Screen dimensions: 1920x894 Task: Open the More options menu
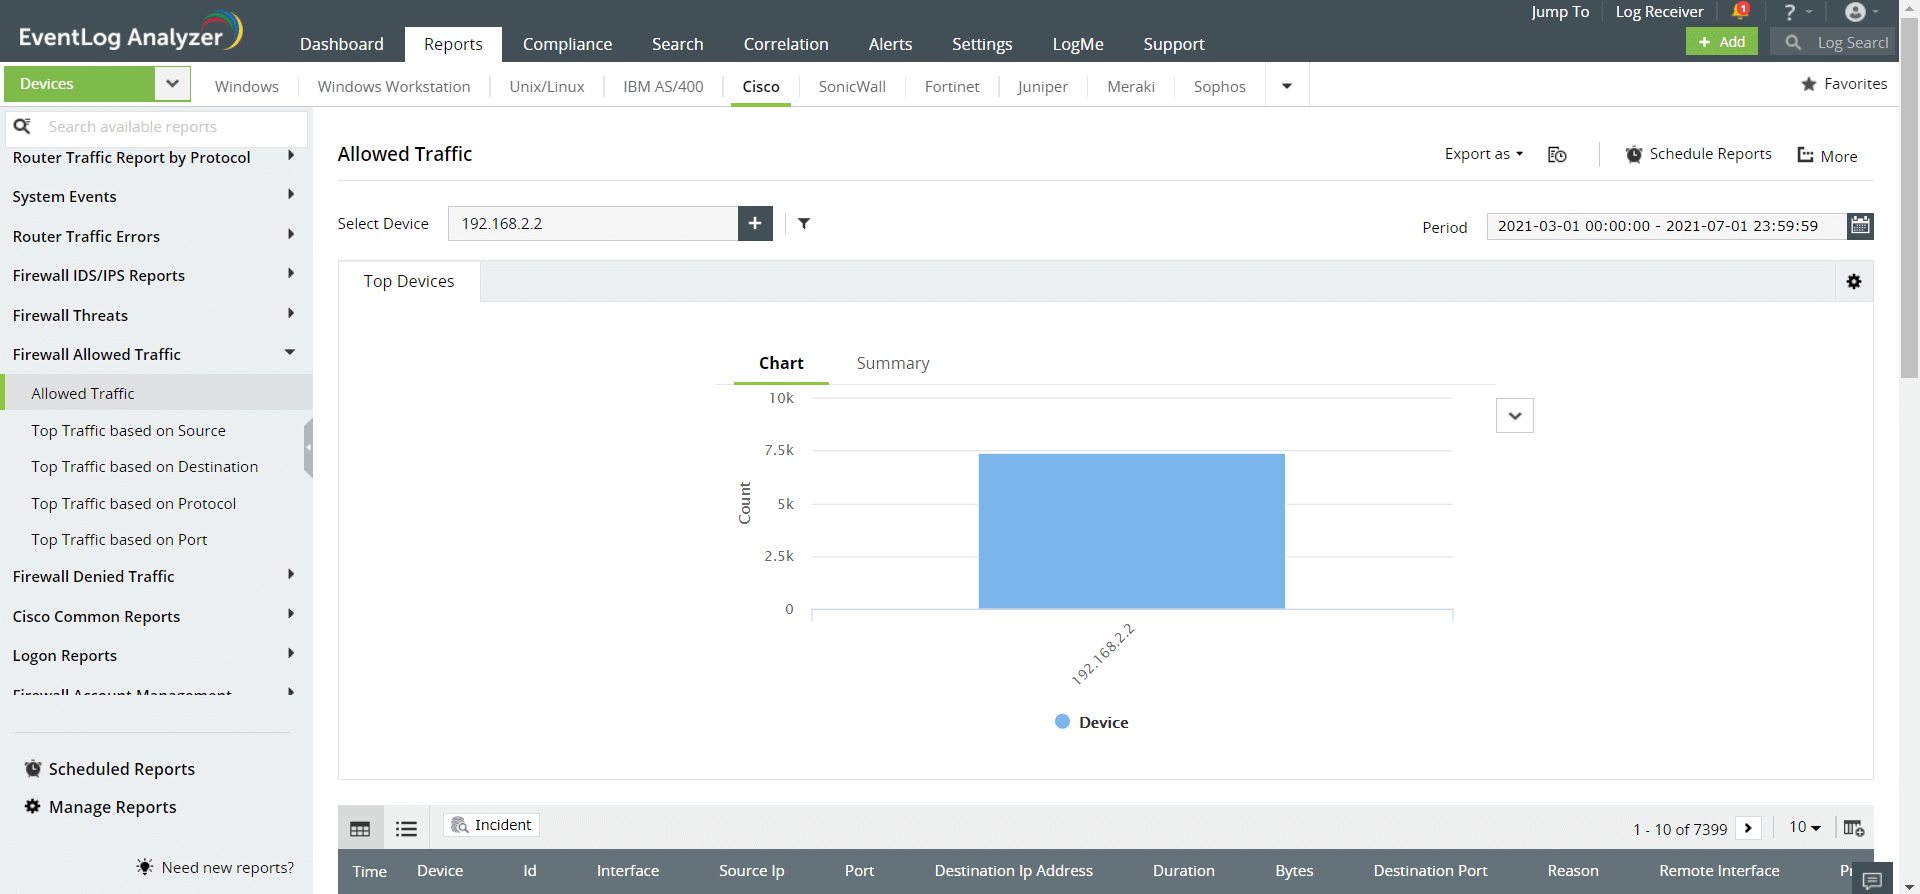pos(1827,156)
